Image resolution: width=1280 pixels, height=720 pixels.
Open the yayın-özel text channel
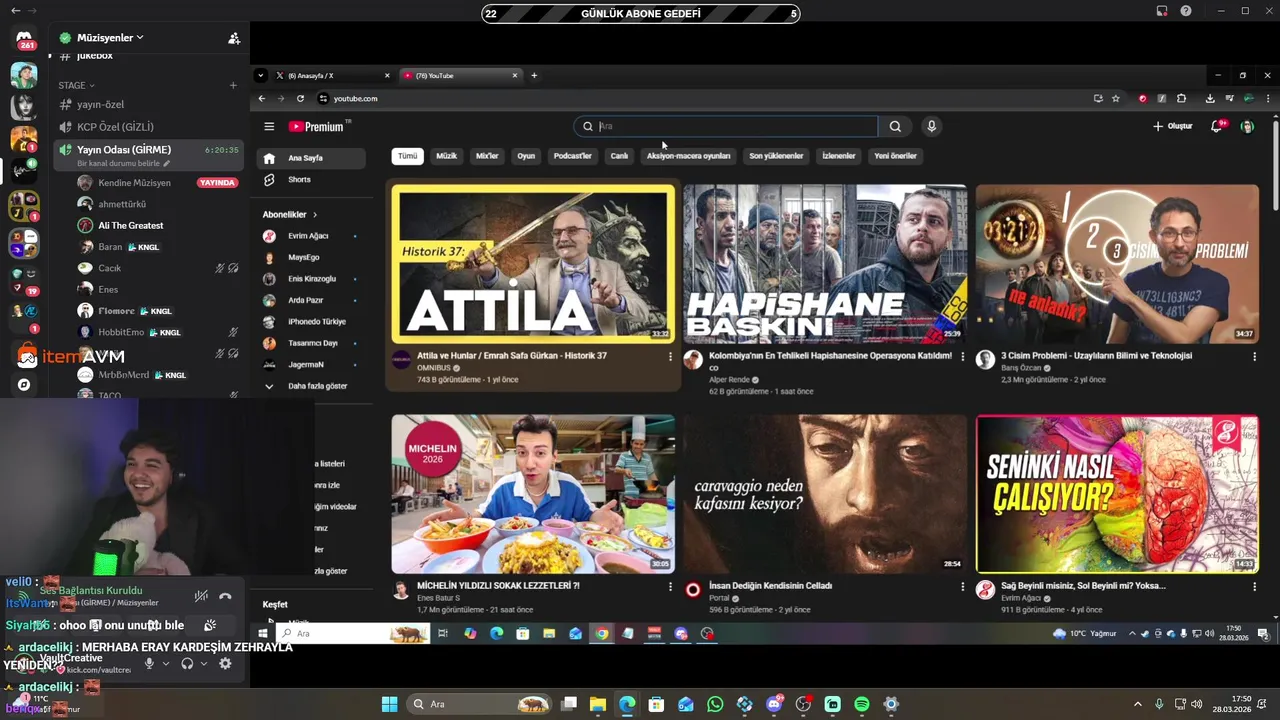149,104
